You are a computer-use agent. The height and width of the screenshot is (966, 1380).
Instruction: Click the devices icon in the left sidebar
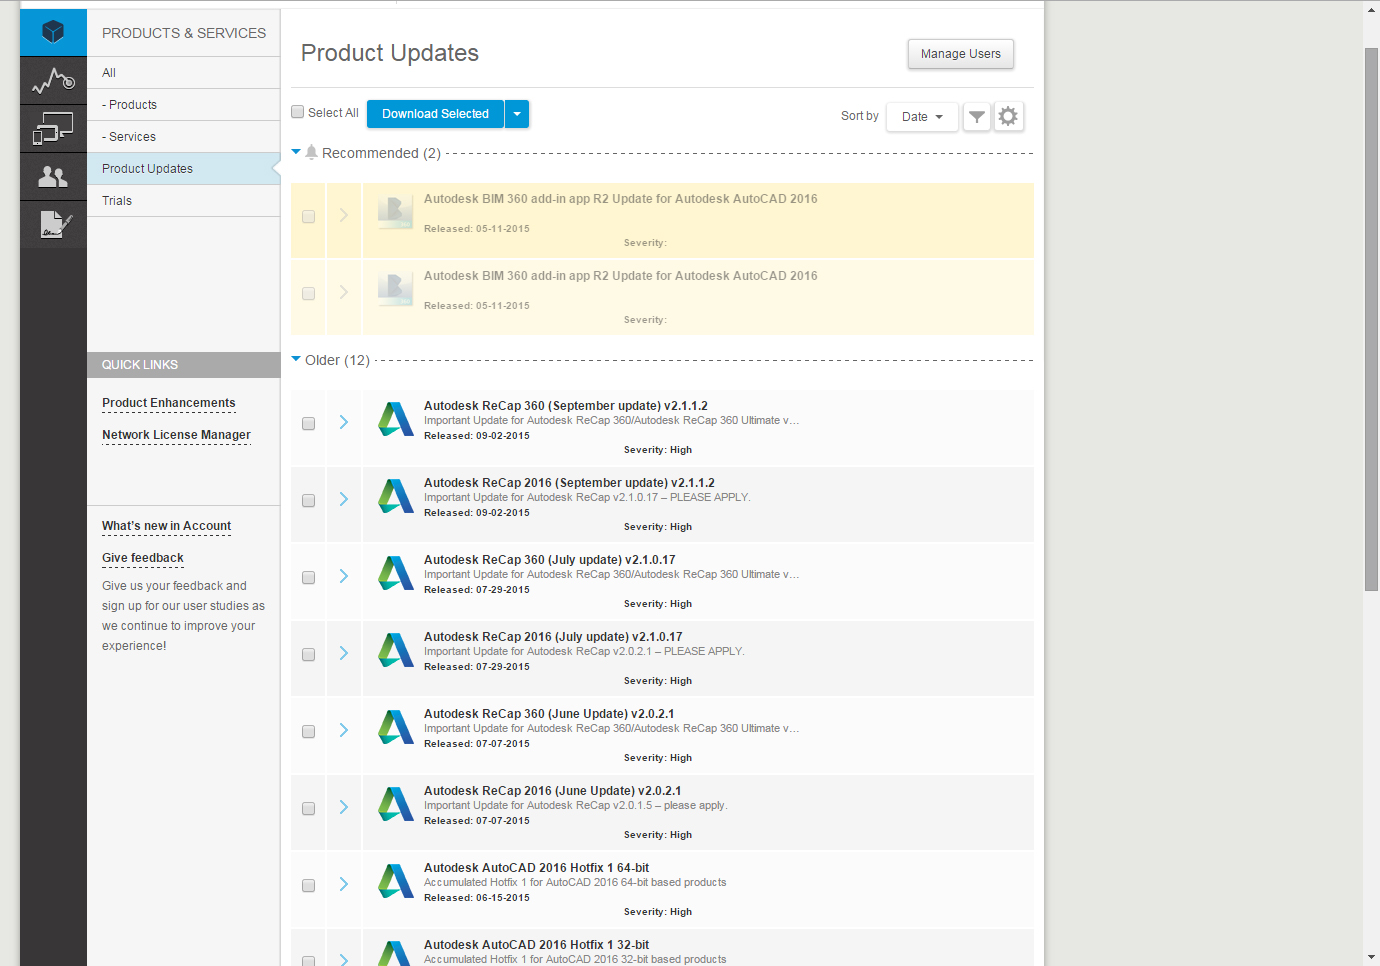(52, 128)
